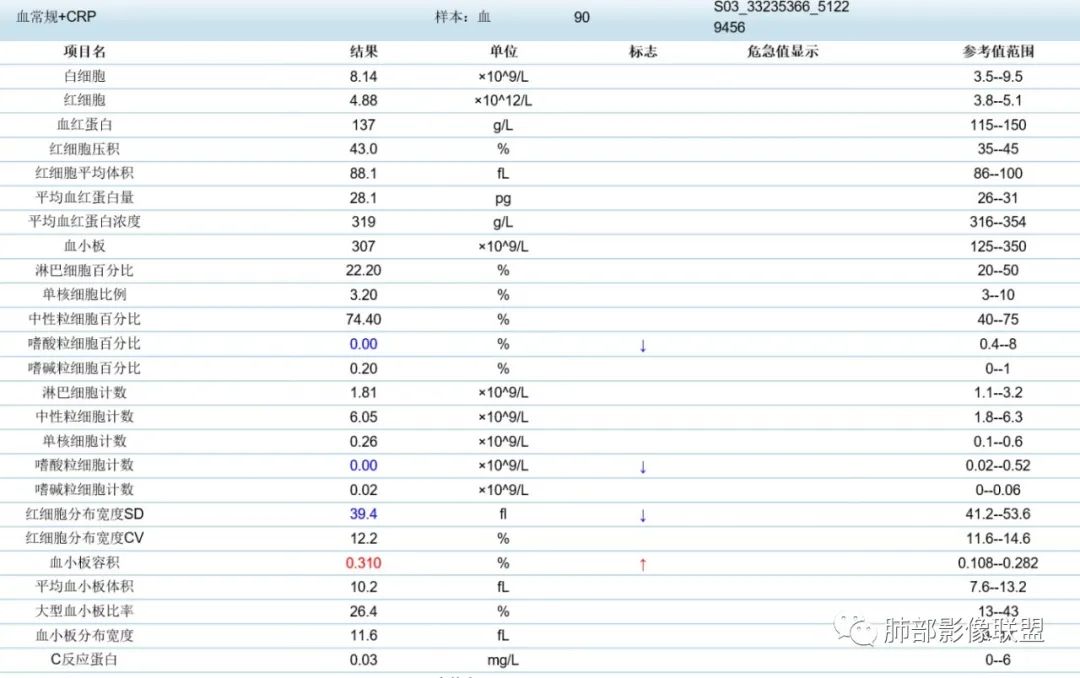The height and width of the screenshot is (678, 1080).
Task: Click the reference range 0.108--0.282
Action: 998,563
